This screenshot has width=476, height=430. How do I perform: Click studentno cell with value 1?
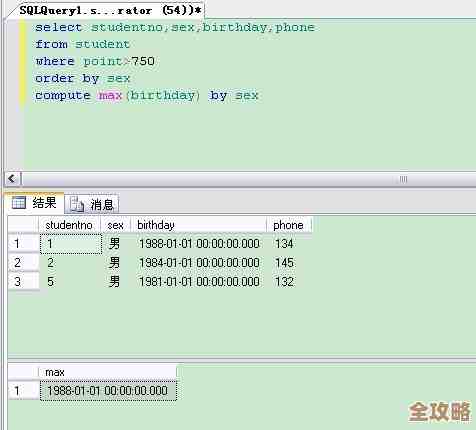click(x=71, y=244)
